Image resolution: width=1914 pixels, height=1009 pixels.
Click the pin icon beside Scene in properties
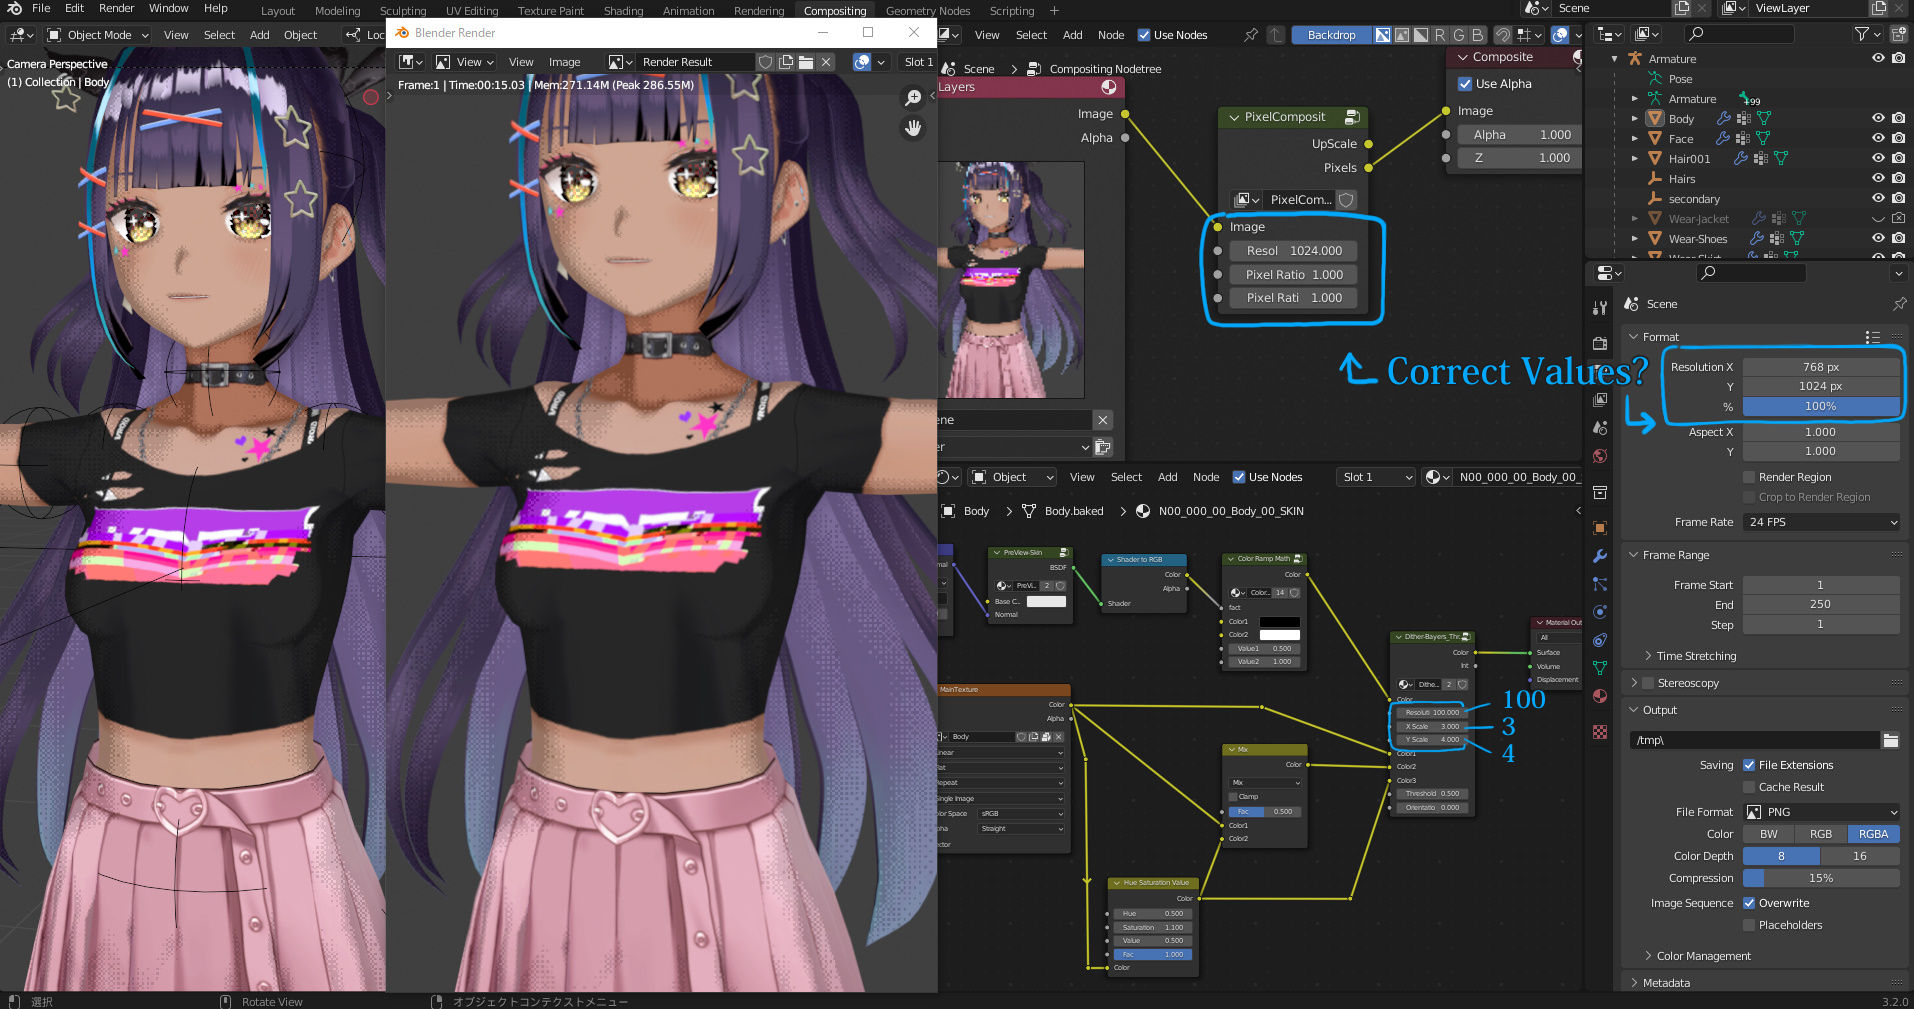point(1899,304)
